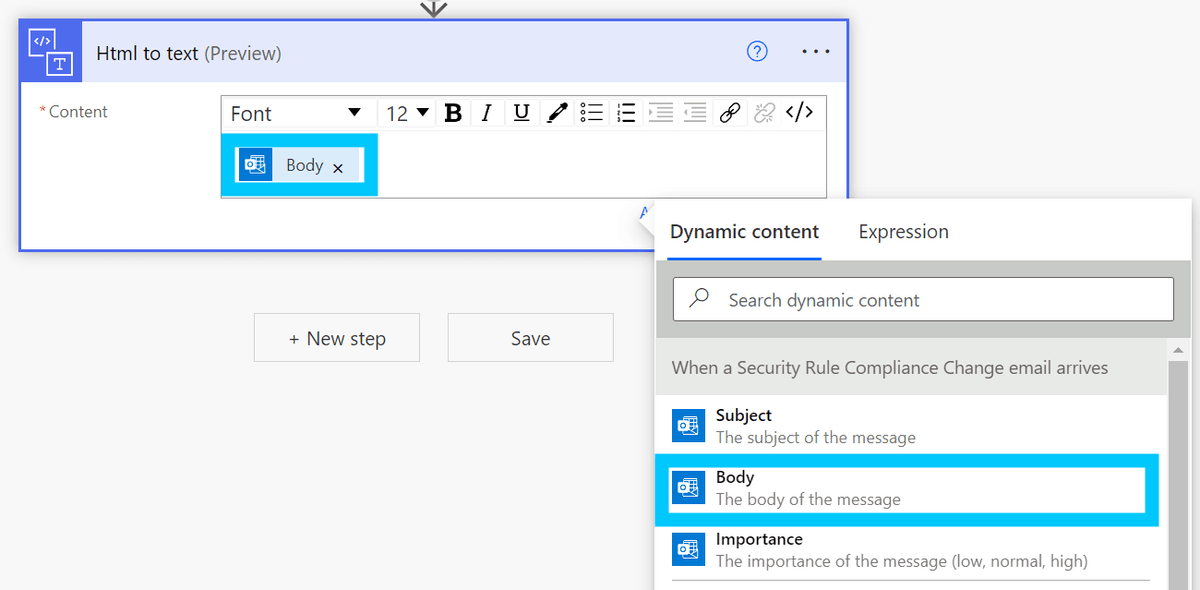Toggle italic formatting

pyautogui.click(x=487, y=113)
